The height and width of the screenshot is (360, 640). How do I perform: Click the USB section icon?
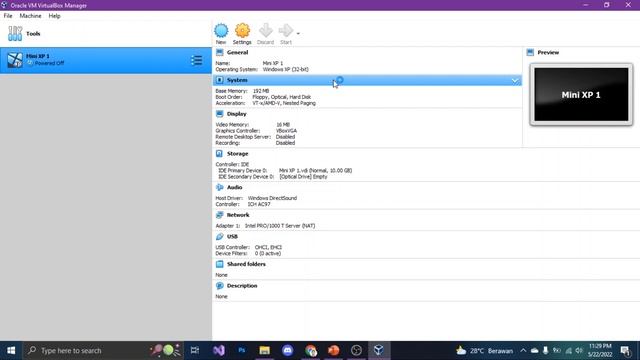point(220,236)
